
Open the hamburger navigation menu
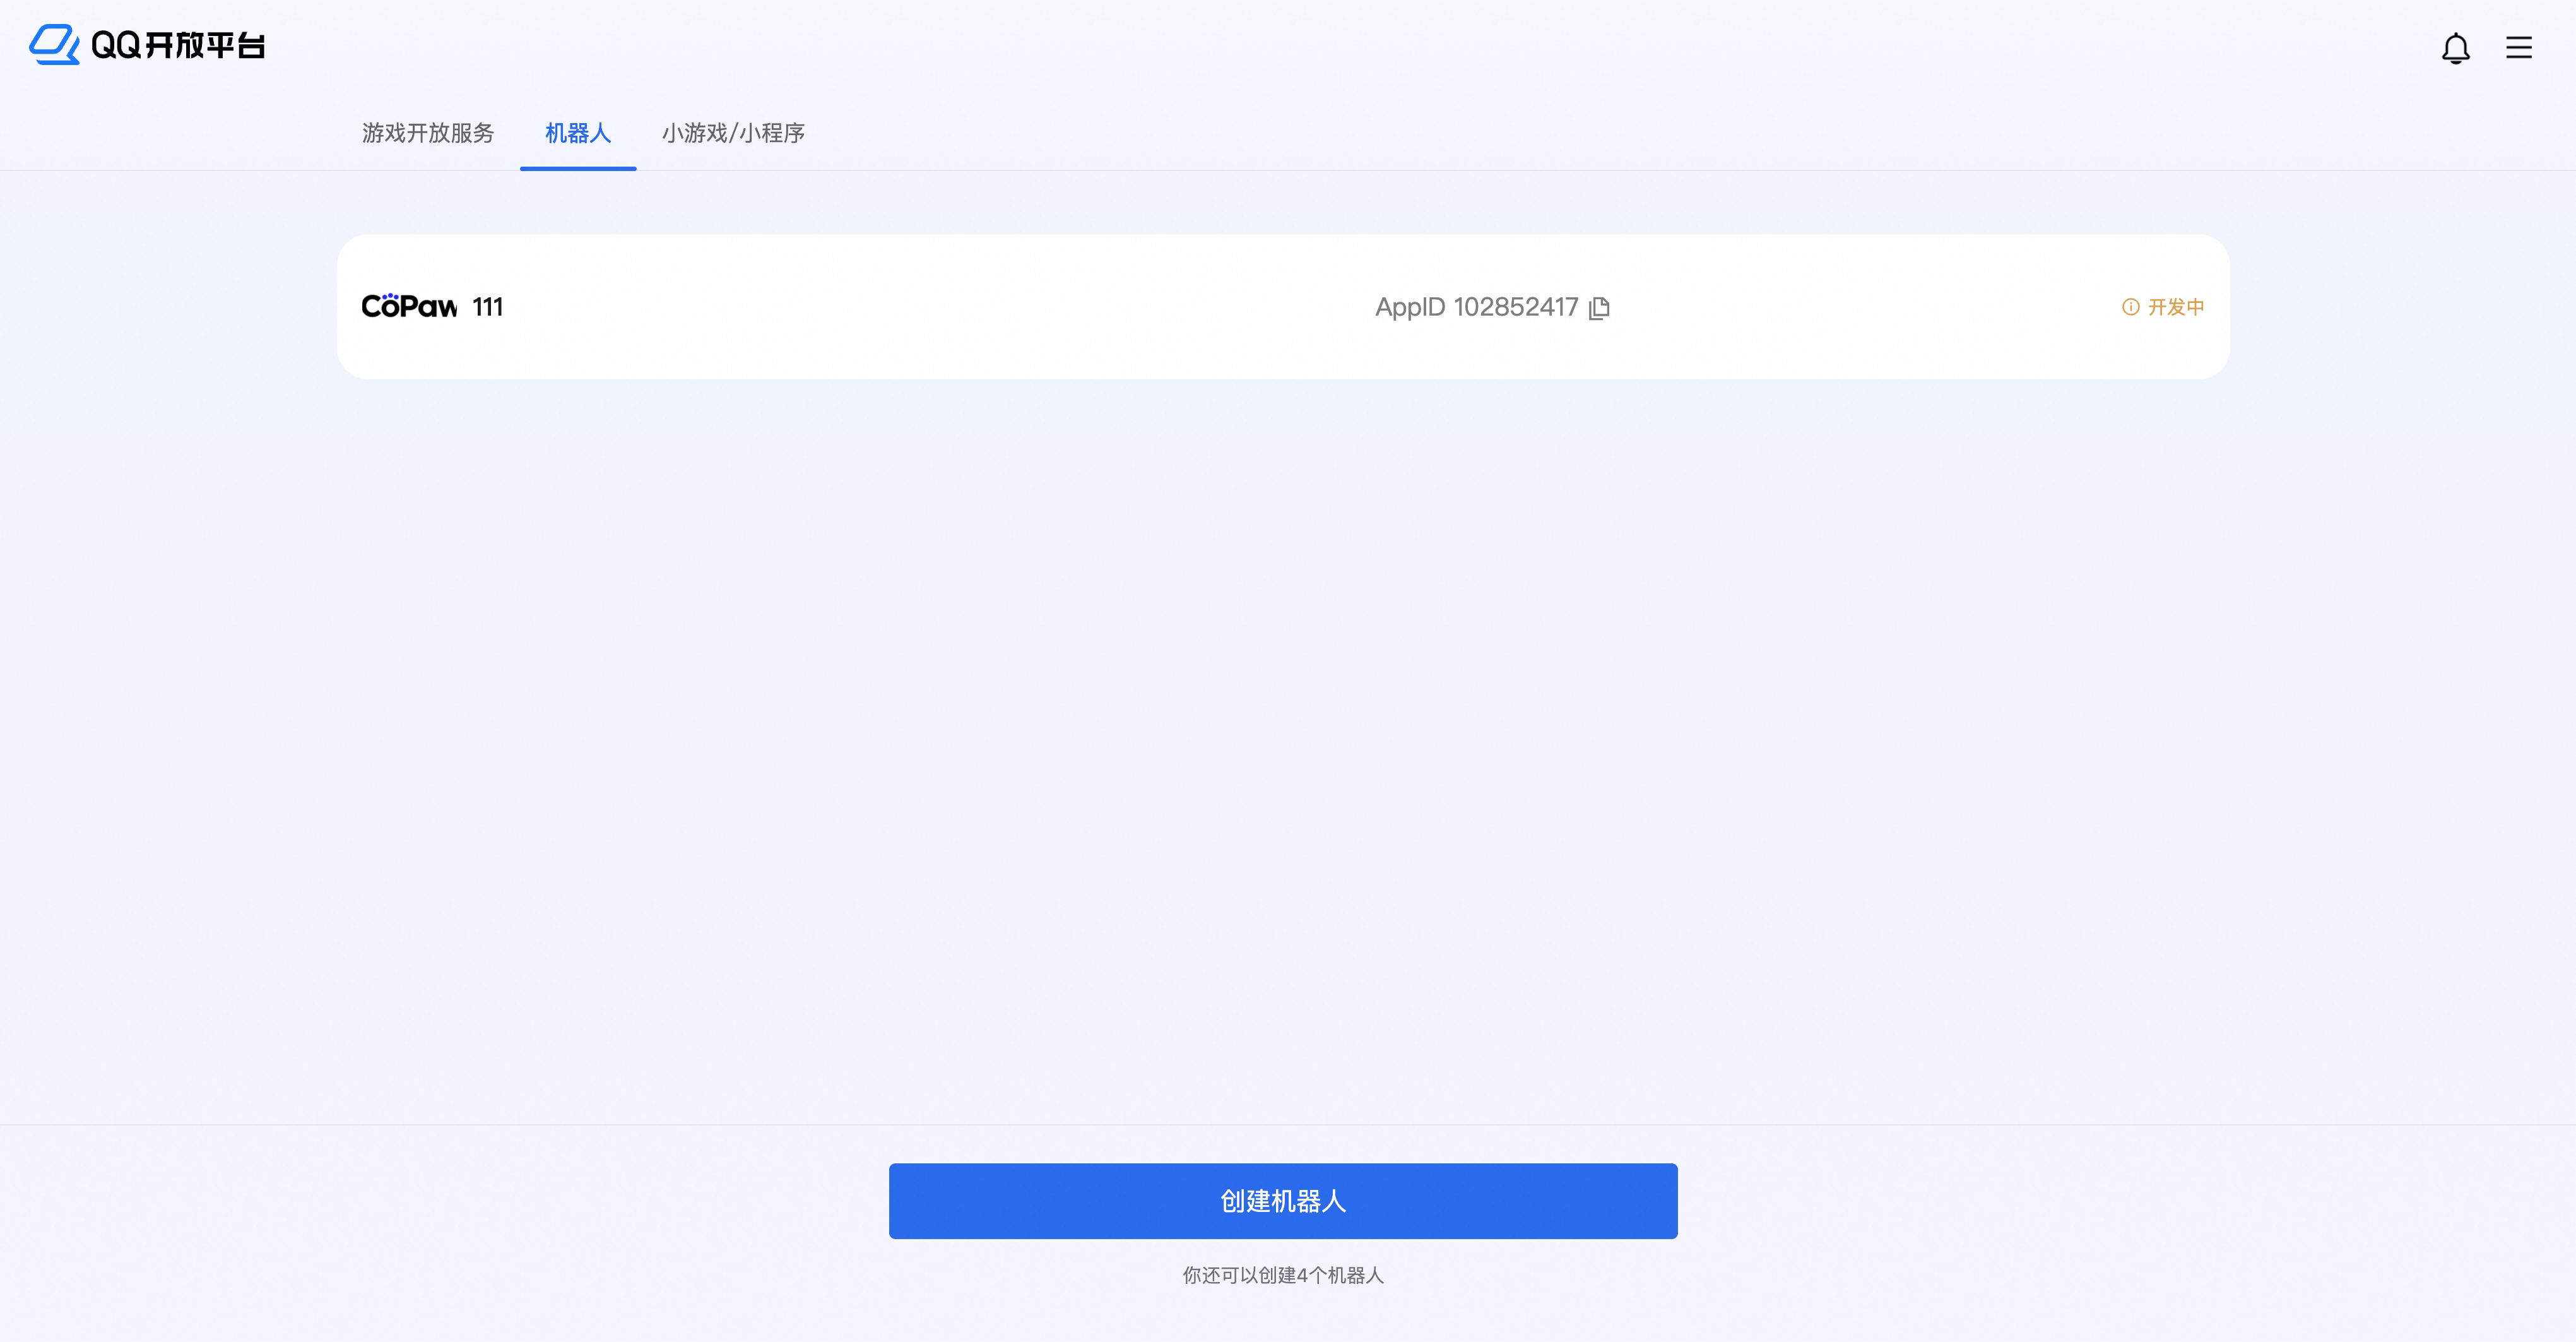tap(2519, 47)
